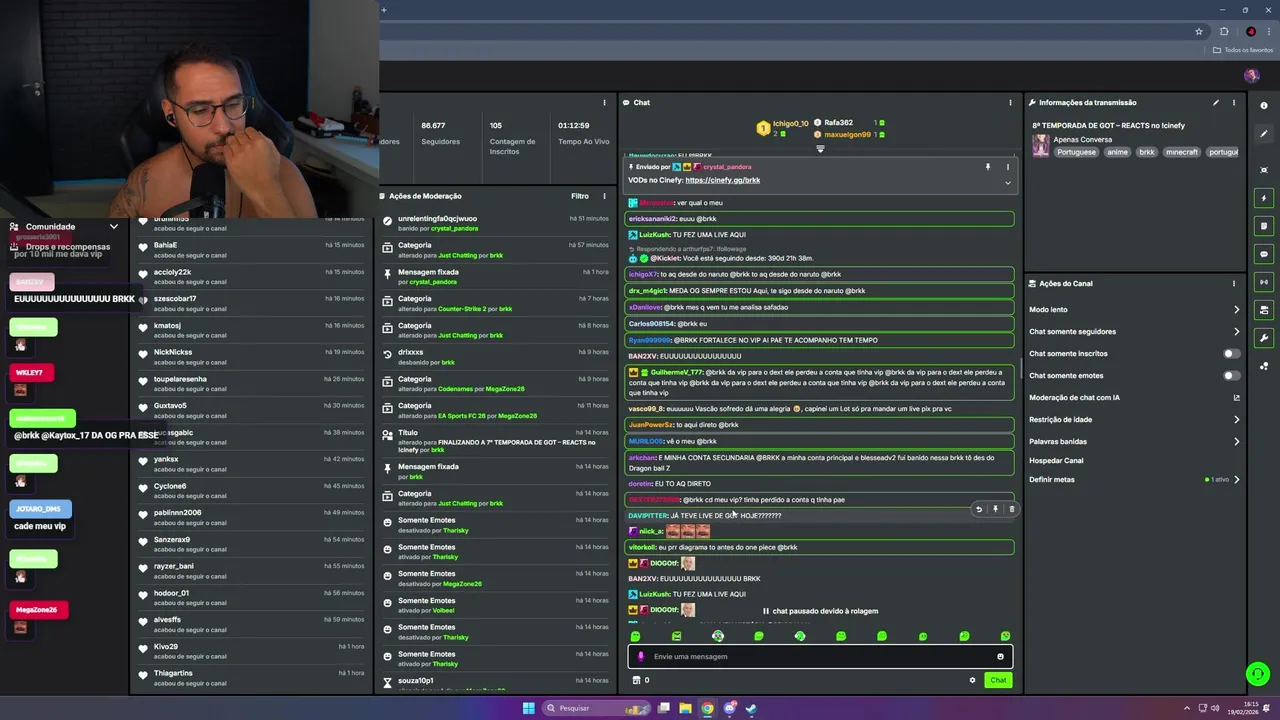Screen dimensions: 1280x720
Task: Expand Chat somente seguidores options
Action: pos(1236,331)
